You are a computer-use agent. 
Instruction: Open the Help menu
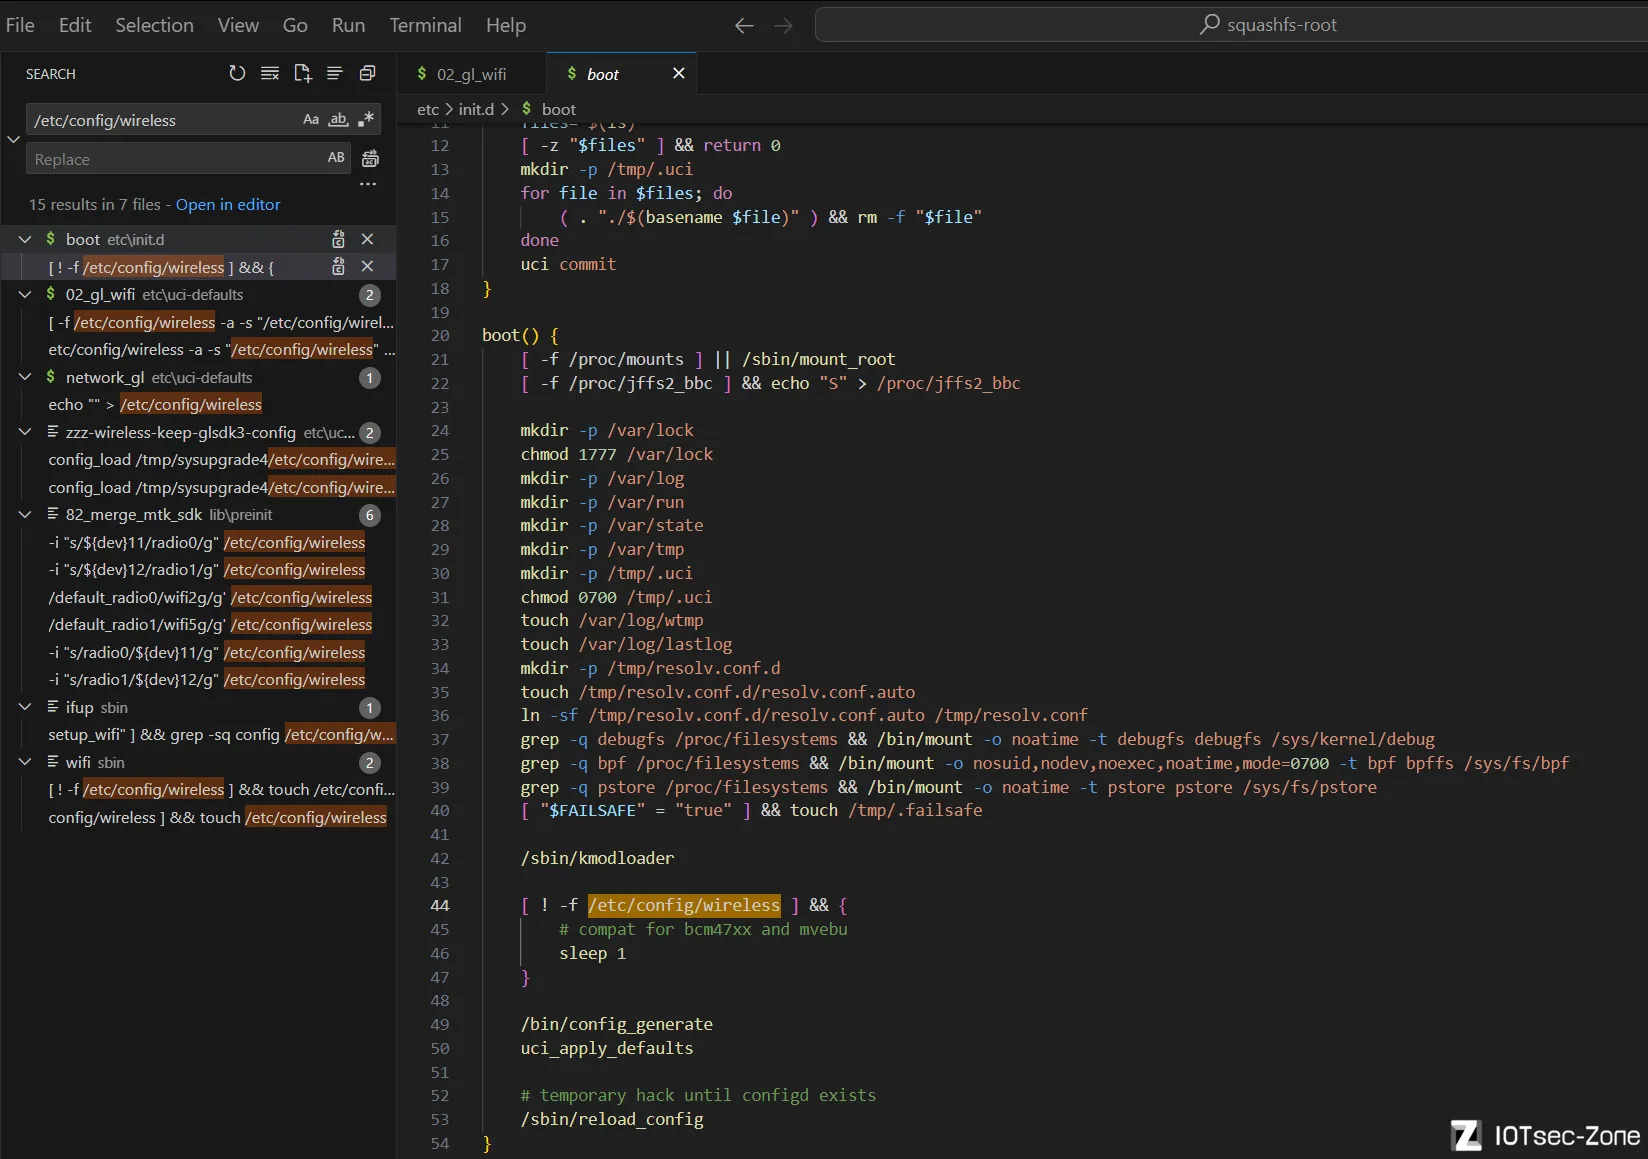coord(506,25)
